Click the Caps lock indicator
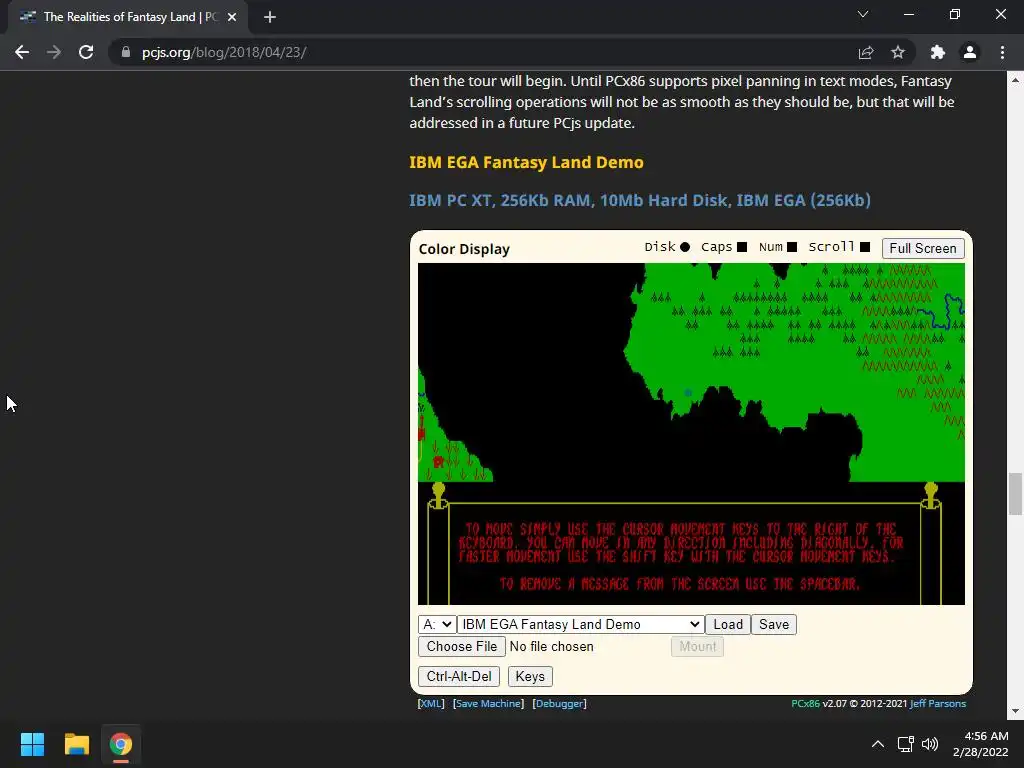Viewport: 1024px width, 768px height. 742,247
